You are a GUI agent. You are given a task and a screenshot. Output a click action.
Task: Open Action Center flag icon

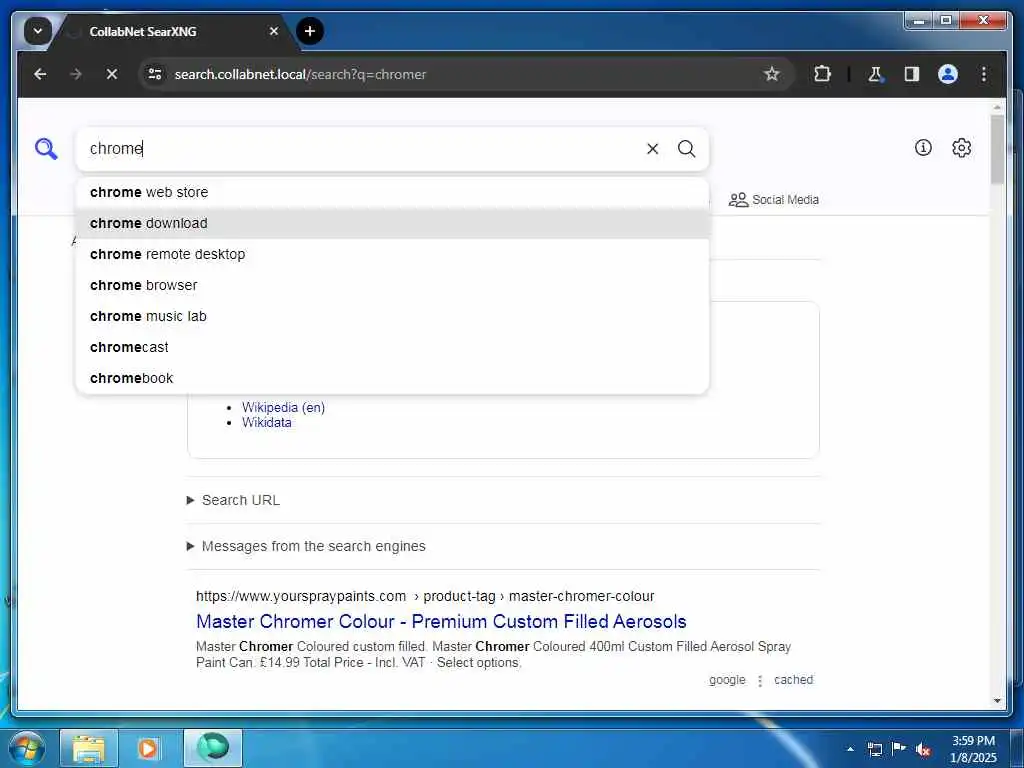click(899, 749)
